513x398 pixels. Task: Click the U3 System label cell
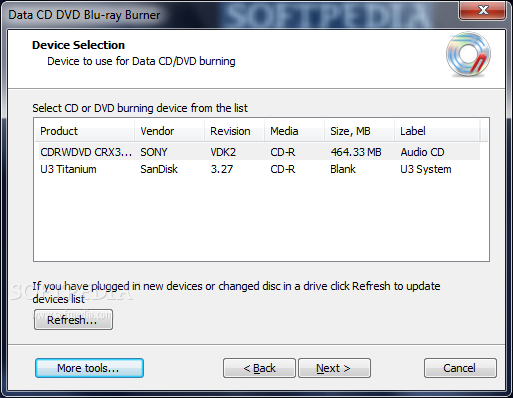coord(426,169)
